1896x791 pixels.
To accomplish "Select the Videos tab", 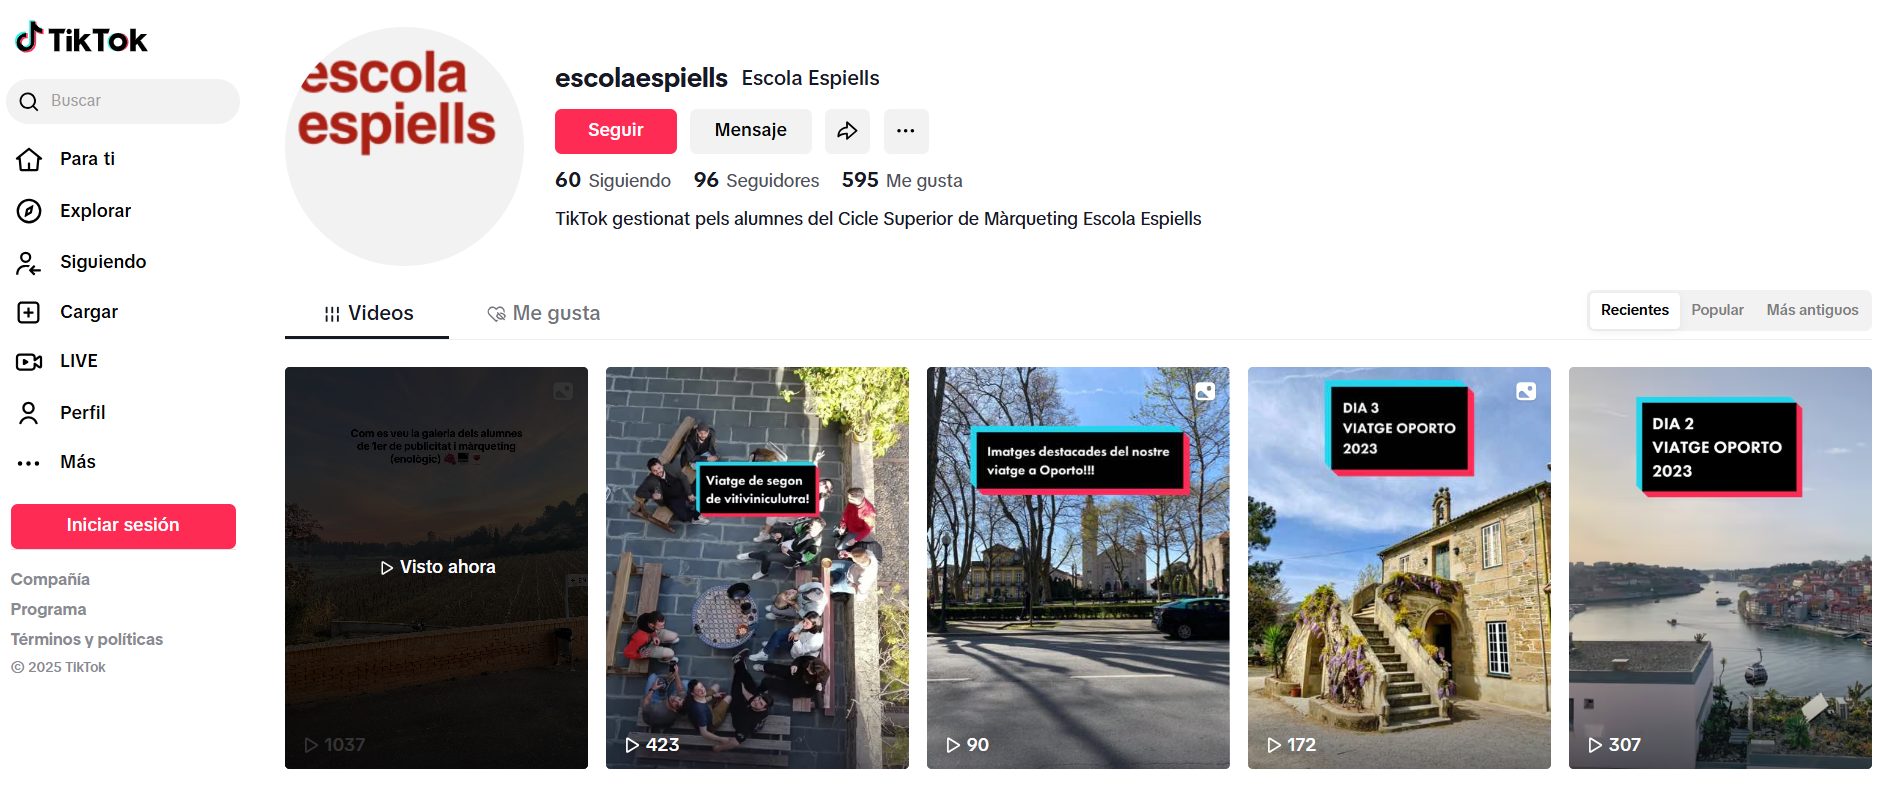I will pyautogui.click(x=367, y=313).
